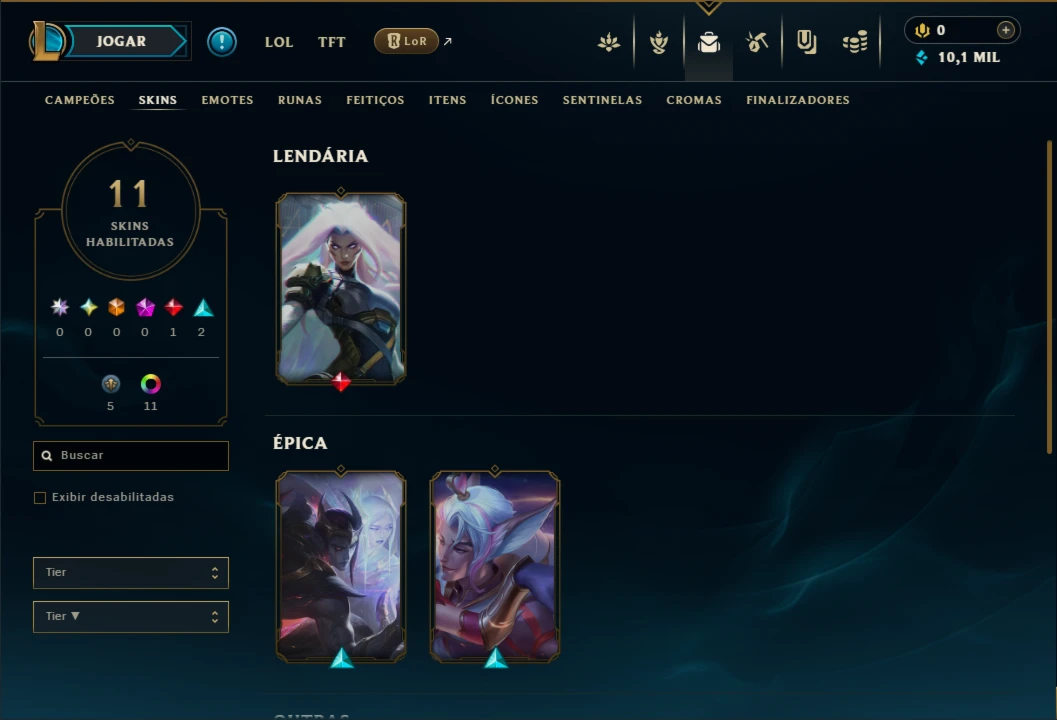Click the JOGAR play button
Image resolution: width=1057 pixels, height=720 pixels.
click(x=121, y=41)
